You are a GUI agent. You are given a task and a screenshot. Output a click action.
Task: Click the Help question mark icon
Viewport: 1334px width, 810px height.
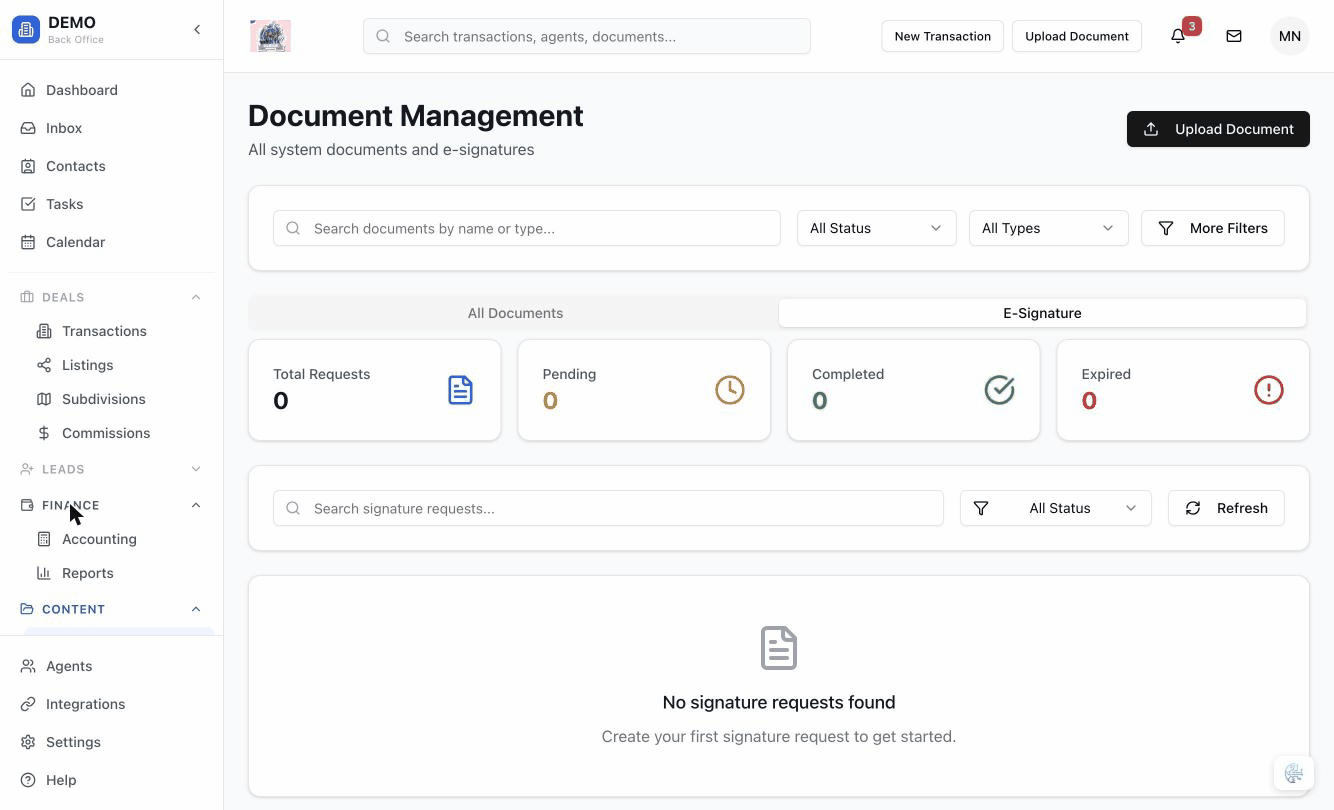(x=28, y=780)
